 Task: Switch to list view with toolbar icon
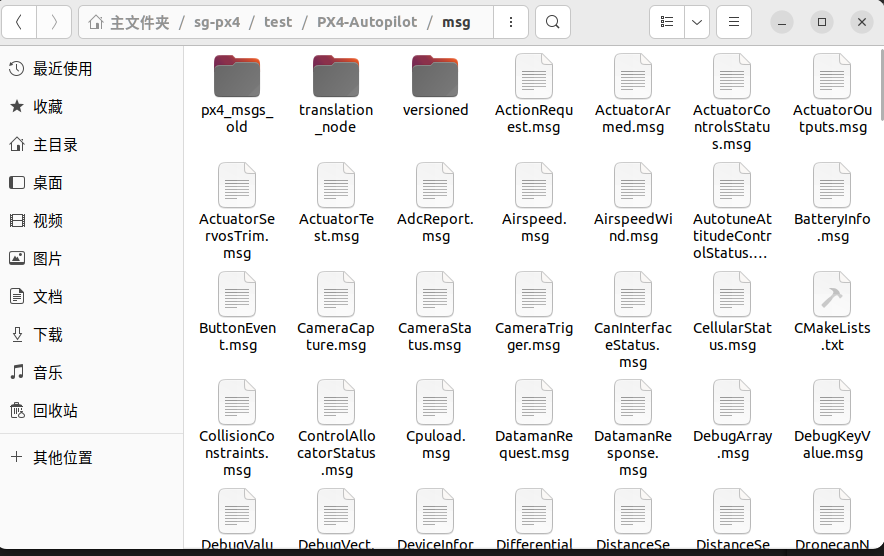tap(667, 22)
